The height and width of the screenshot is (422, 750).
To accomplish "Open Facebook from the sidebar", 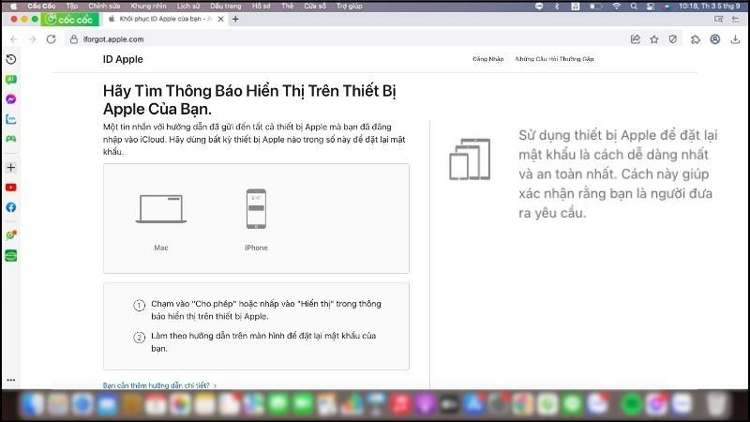I will (11, 207).
